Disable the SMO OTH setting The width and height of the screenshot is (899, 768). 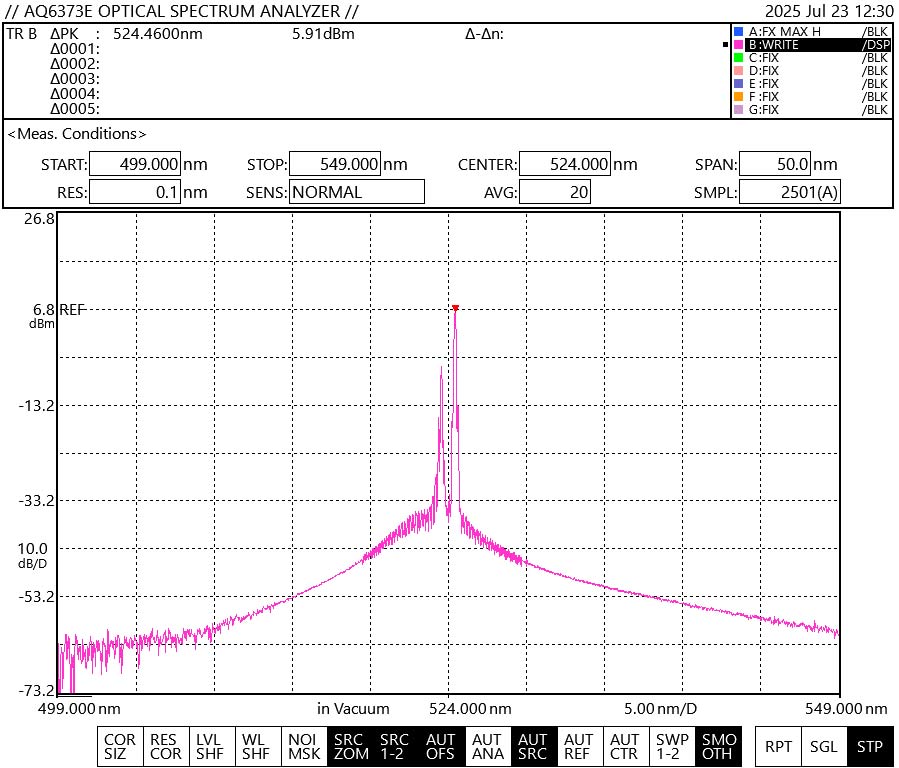pyautogui.click(x=717, y=747)
